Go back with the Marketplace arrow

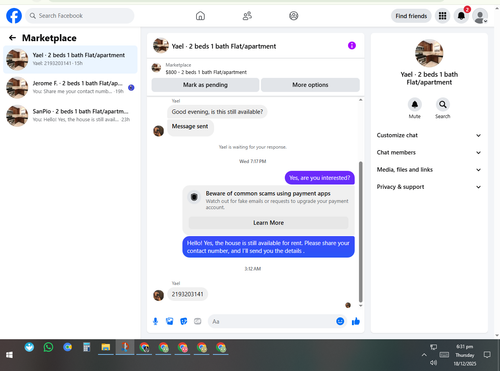(12, 38)
